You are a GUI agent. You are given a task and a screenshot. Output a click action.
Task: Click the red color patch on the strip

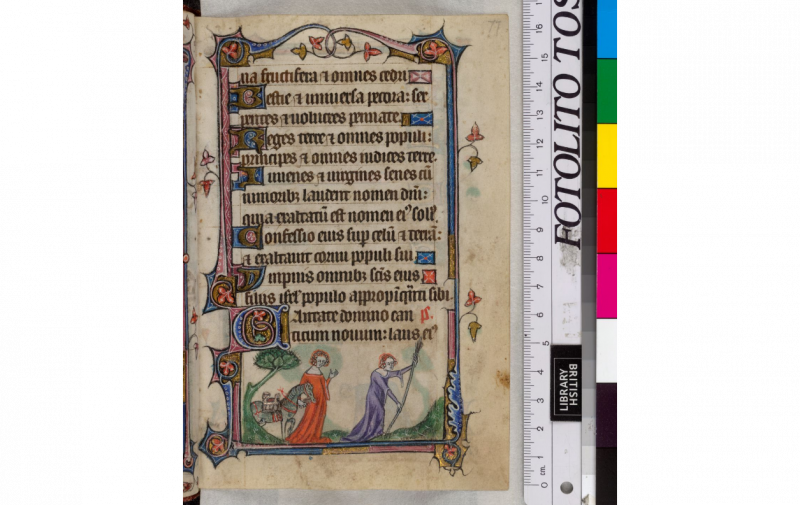pos(607,220)
